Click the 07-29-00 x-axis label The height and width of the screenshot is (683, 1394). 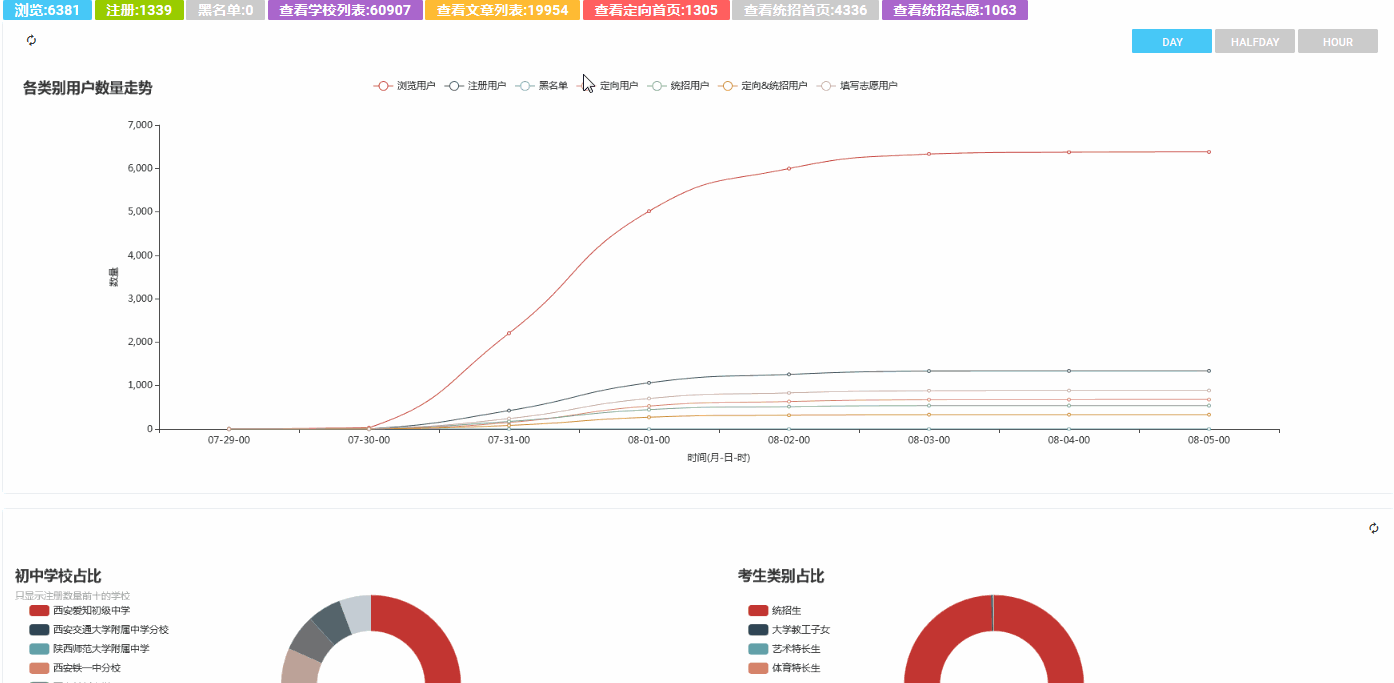[x=229, y=440]
